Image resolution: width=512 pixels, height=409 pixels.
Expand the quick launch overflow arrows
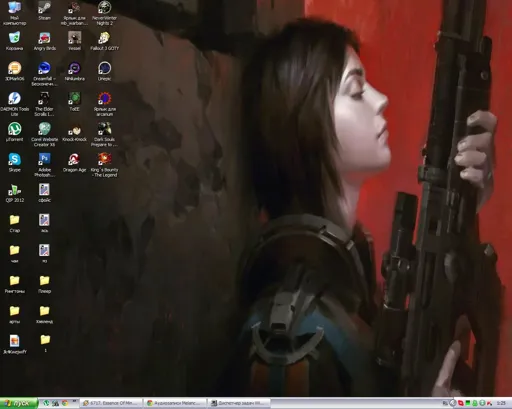74,401
